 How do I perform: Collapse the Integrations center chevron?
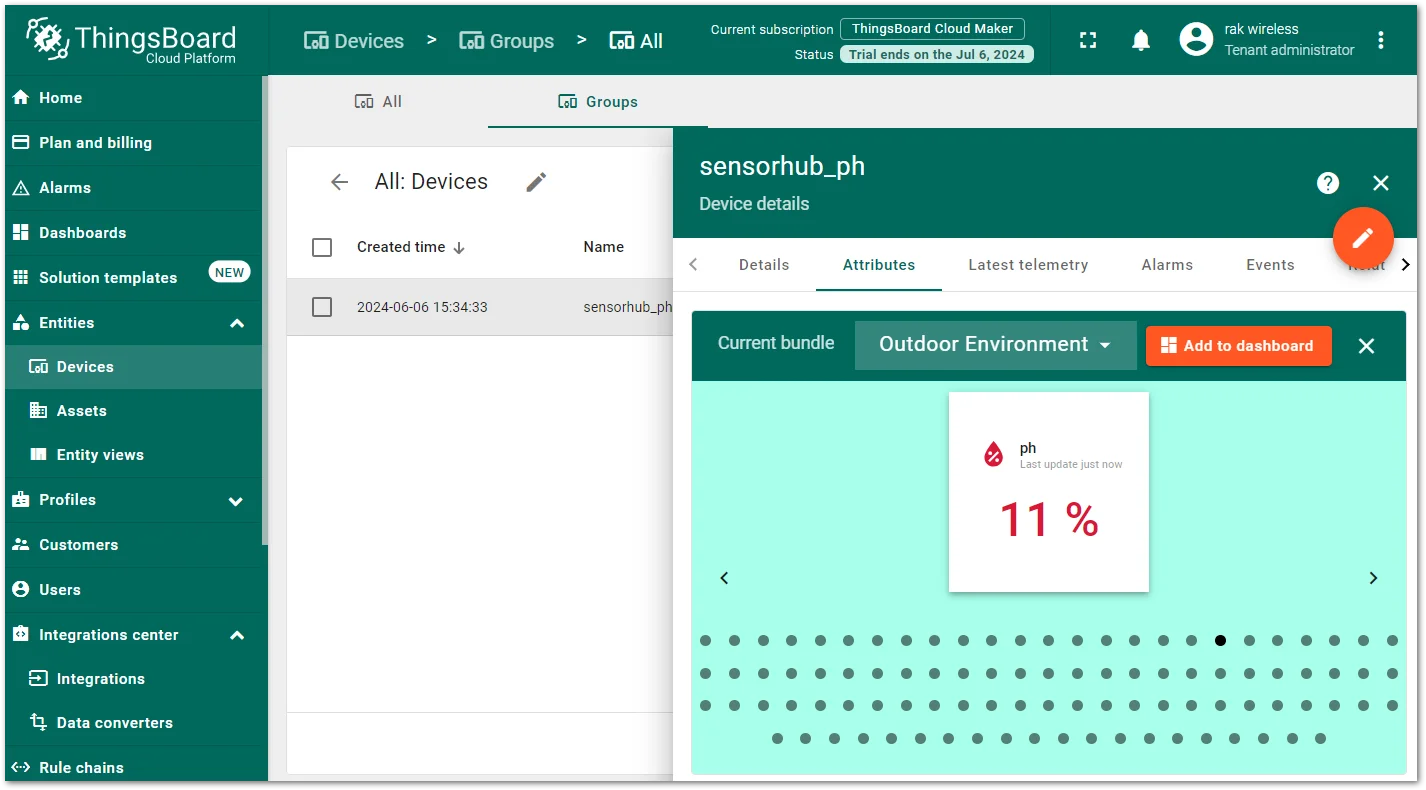point(237,635)
